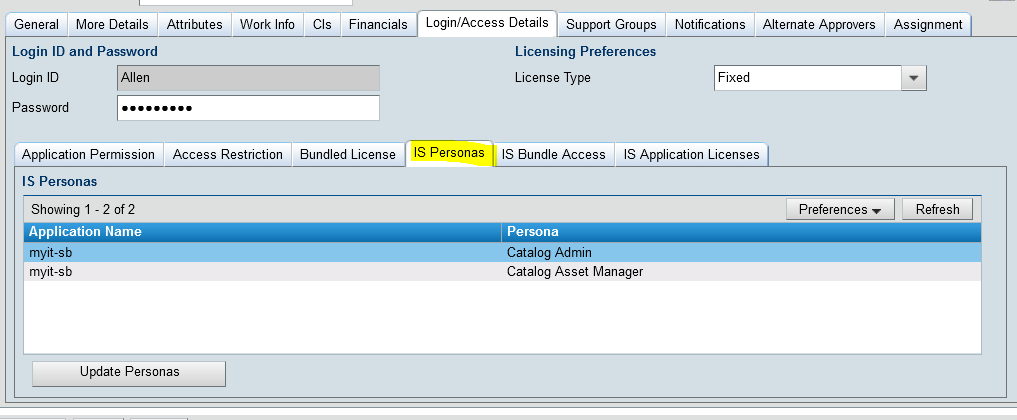Viewport: 1017px width, 420px height.
Task: Select the Attributes tab
Action: [195, 24]
